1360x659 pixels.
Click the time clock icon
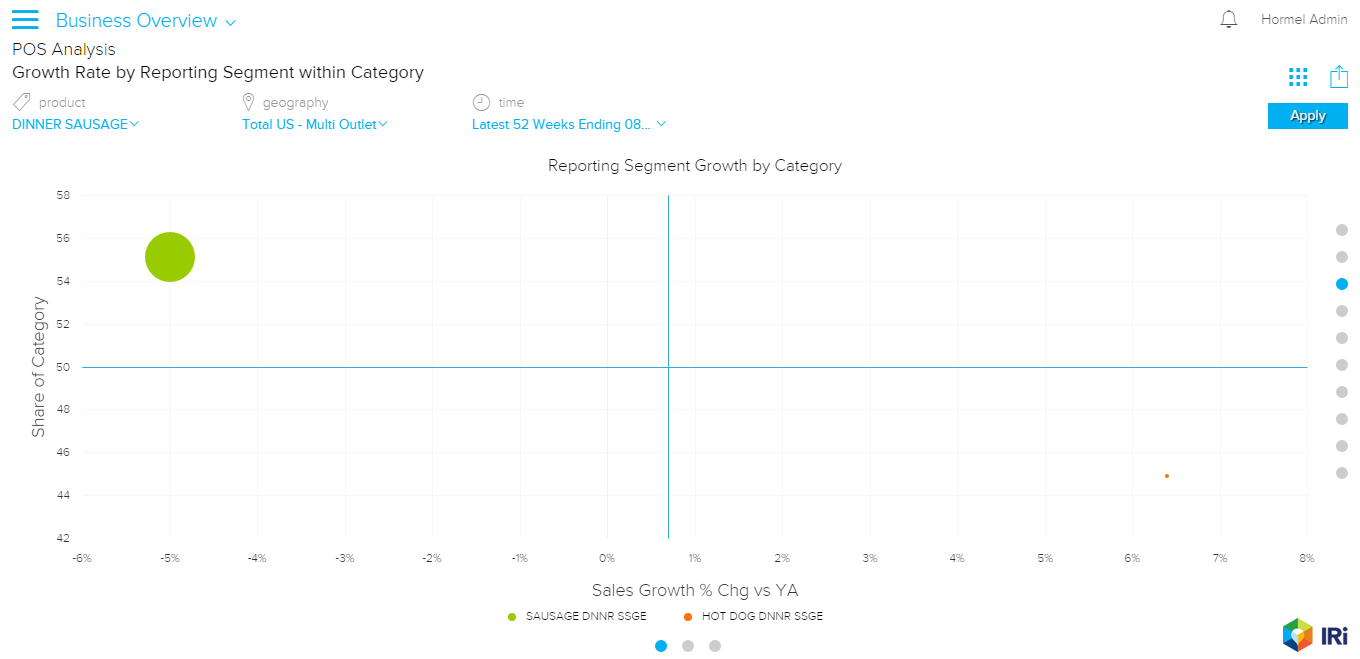(x=481, y=102)
